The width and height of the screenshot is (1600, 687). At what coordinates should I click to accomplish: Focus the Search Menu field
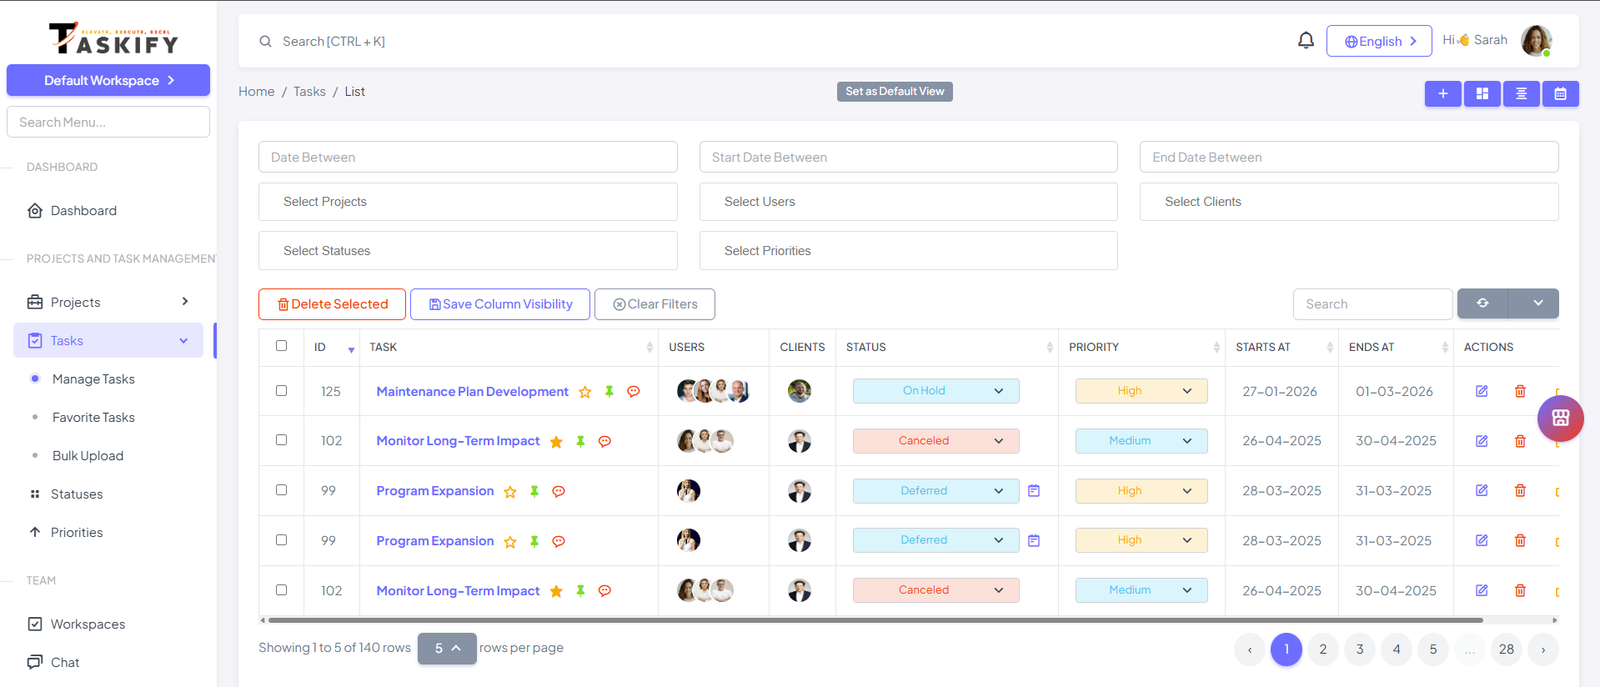[108, 122]
